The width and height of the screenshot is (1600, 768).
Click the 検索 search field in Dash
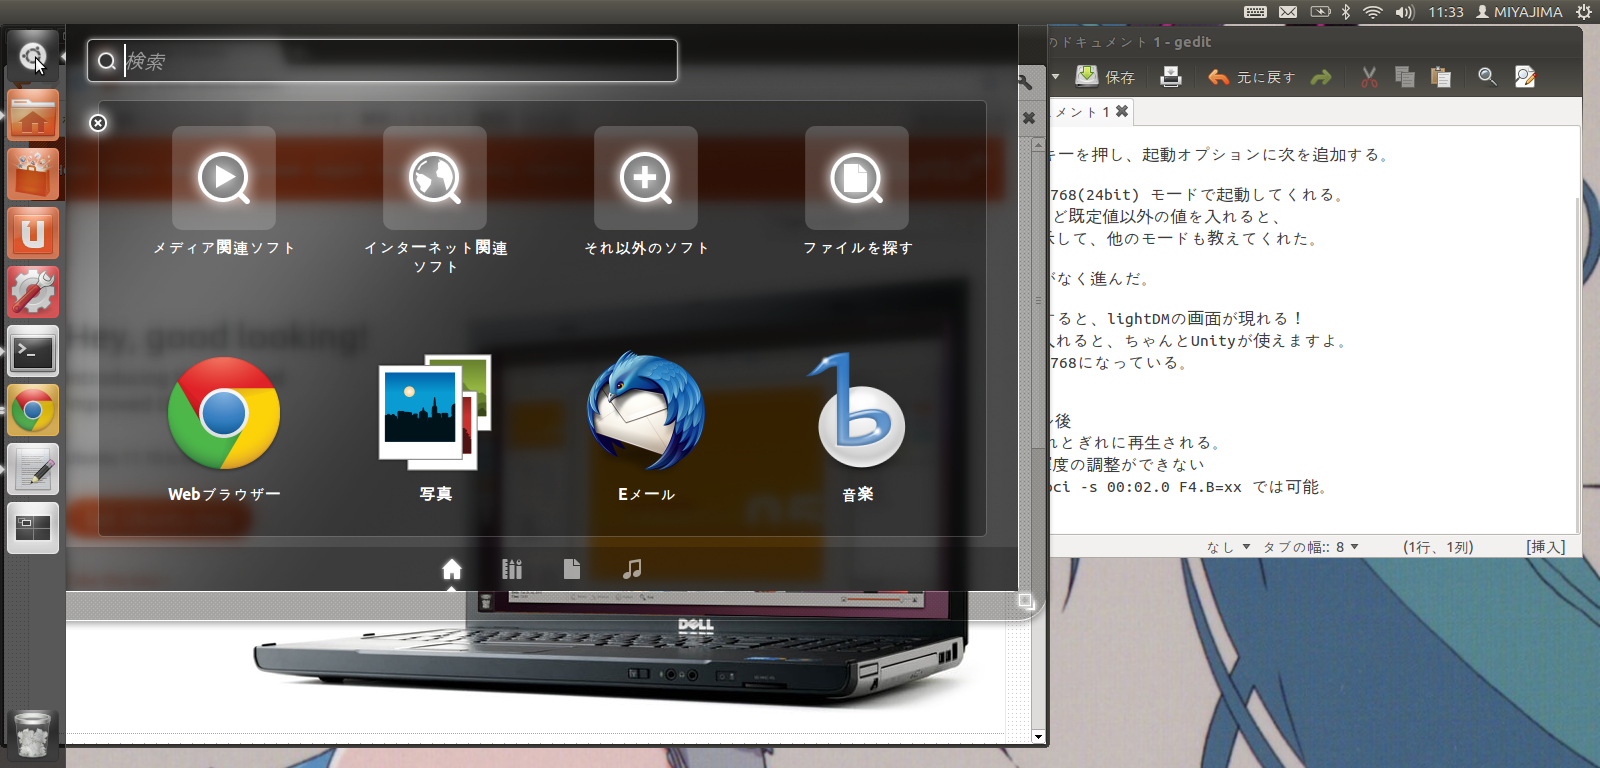pyautogui.click(x=382, y=61)
